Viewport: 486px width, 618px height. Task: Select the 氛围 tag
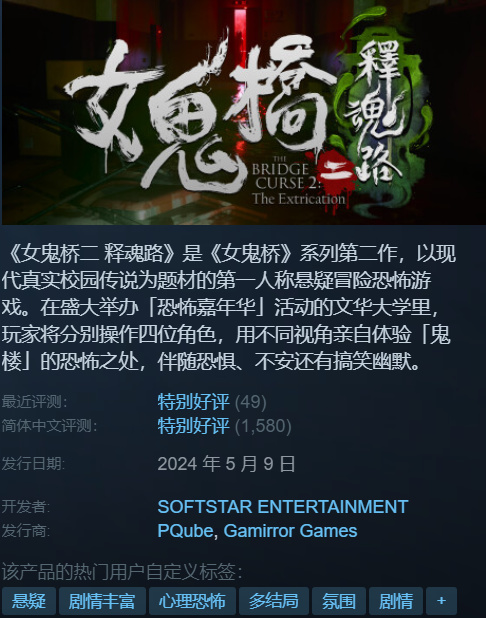pos(339,601)
